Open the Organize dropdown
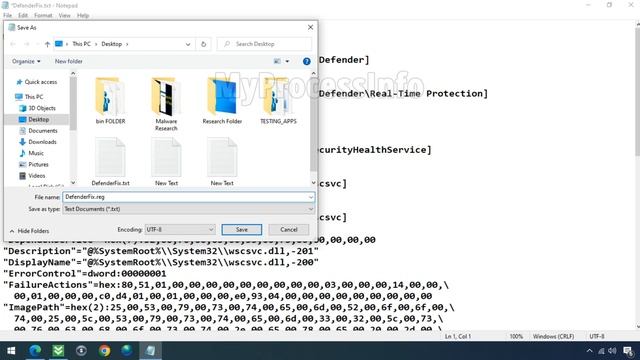Image resolution: width=640 pixels, height=360 pixels. click(x=26, y=61)
